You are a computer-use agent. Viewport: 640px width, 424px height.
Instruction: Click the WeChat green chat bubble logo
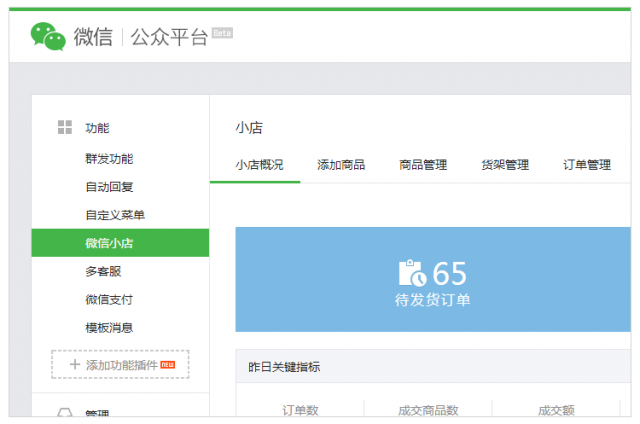coord(48,37)
